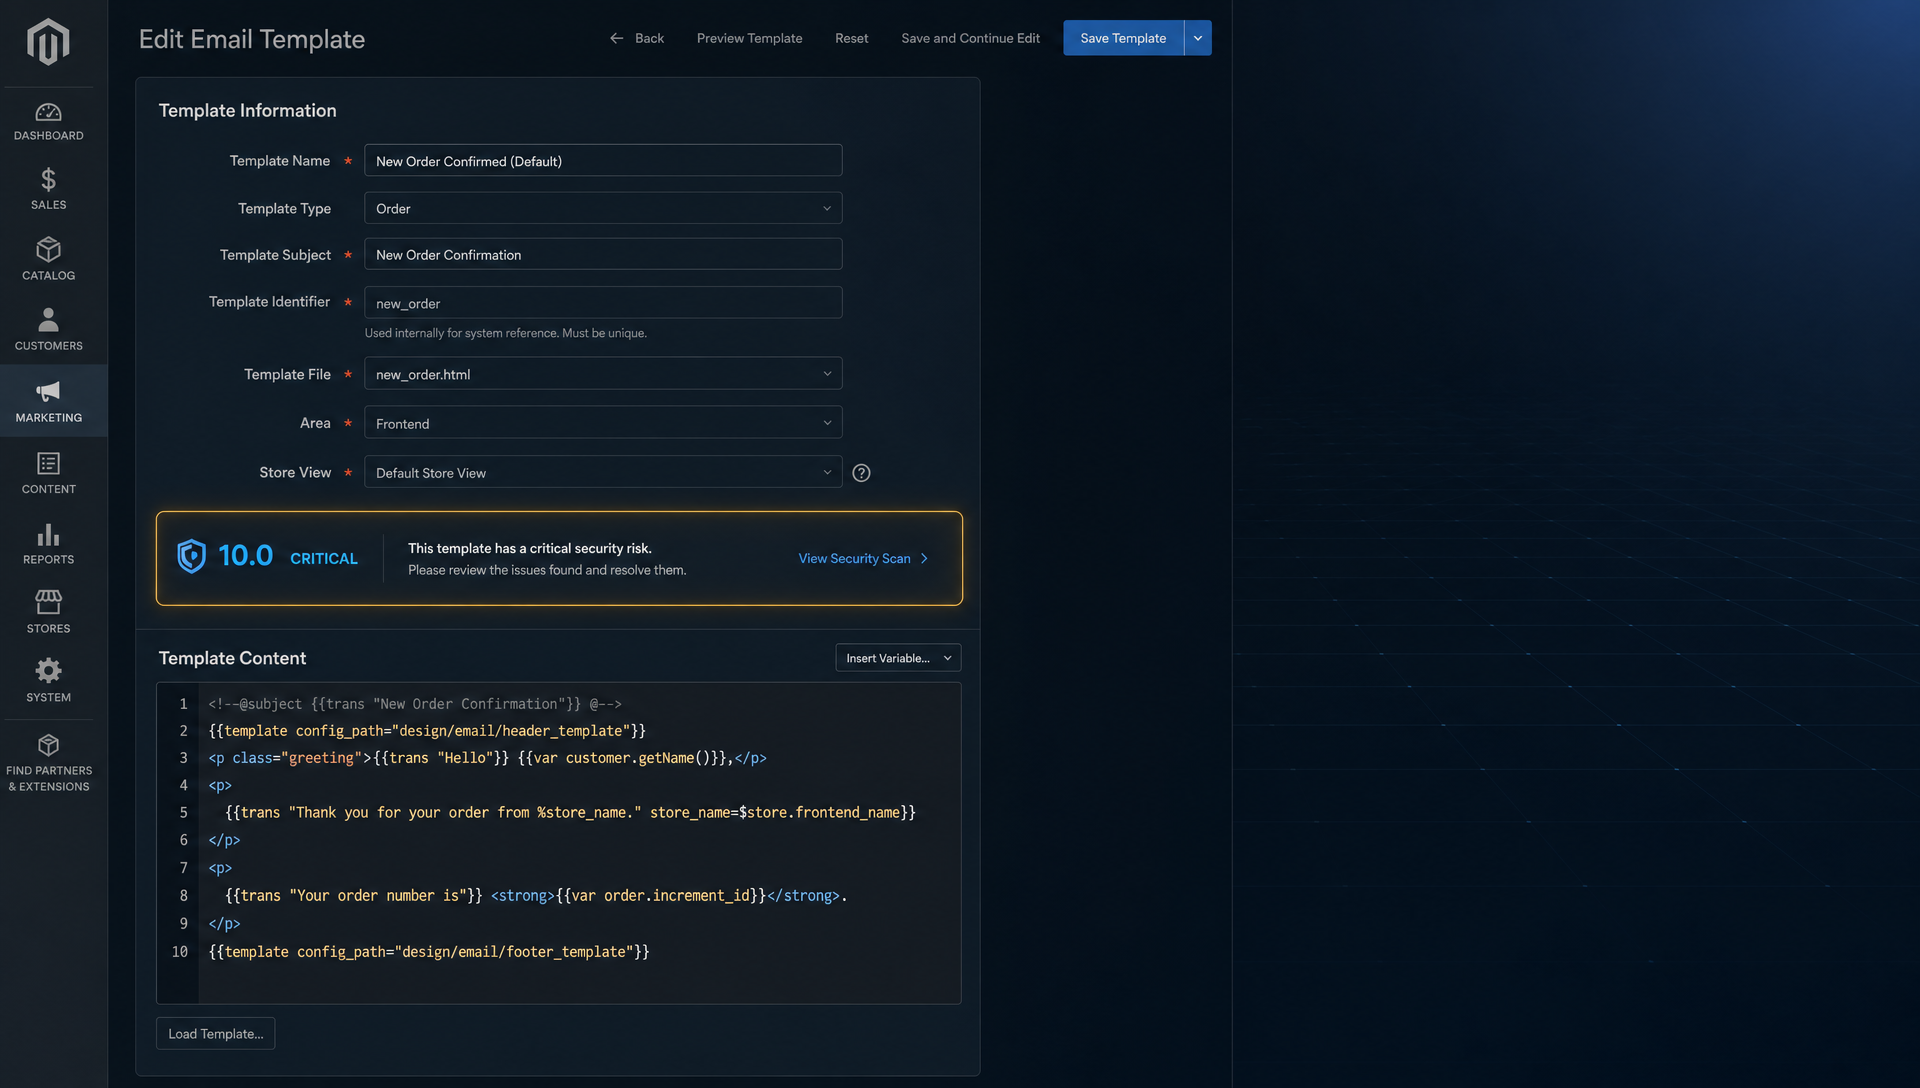Click the greeting paragraph code line
This screenshot has width=1920, height=1088.
(487, 759)
